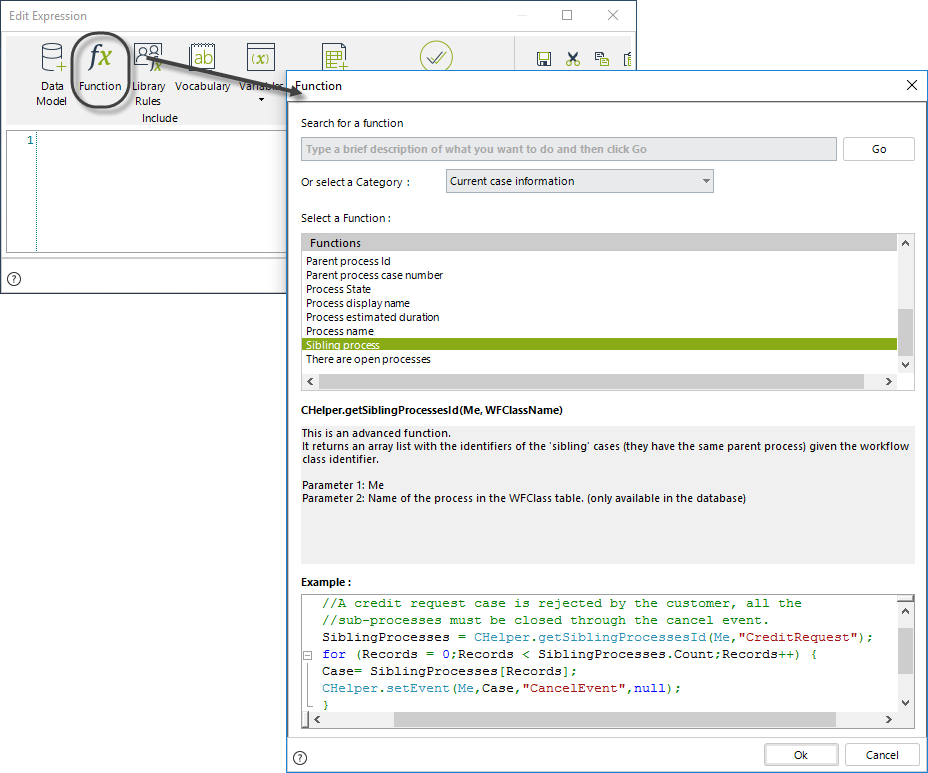
Task: Open Library Rules in Edit Expression
Action: pyautogui.click(x=148, y=75)
